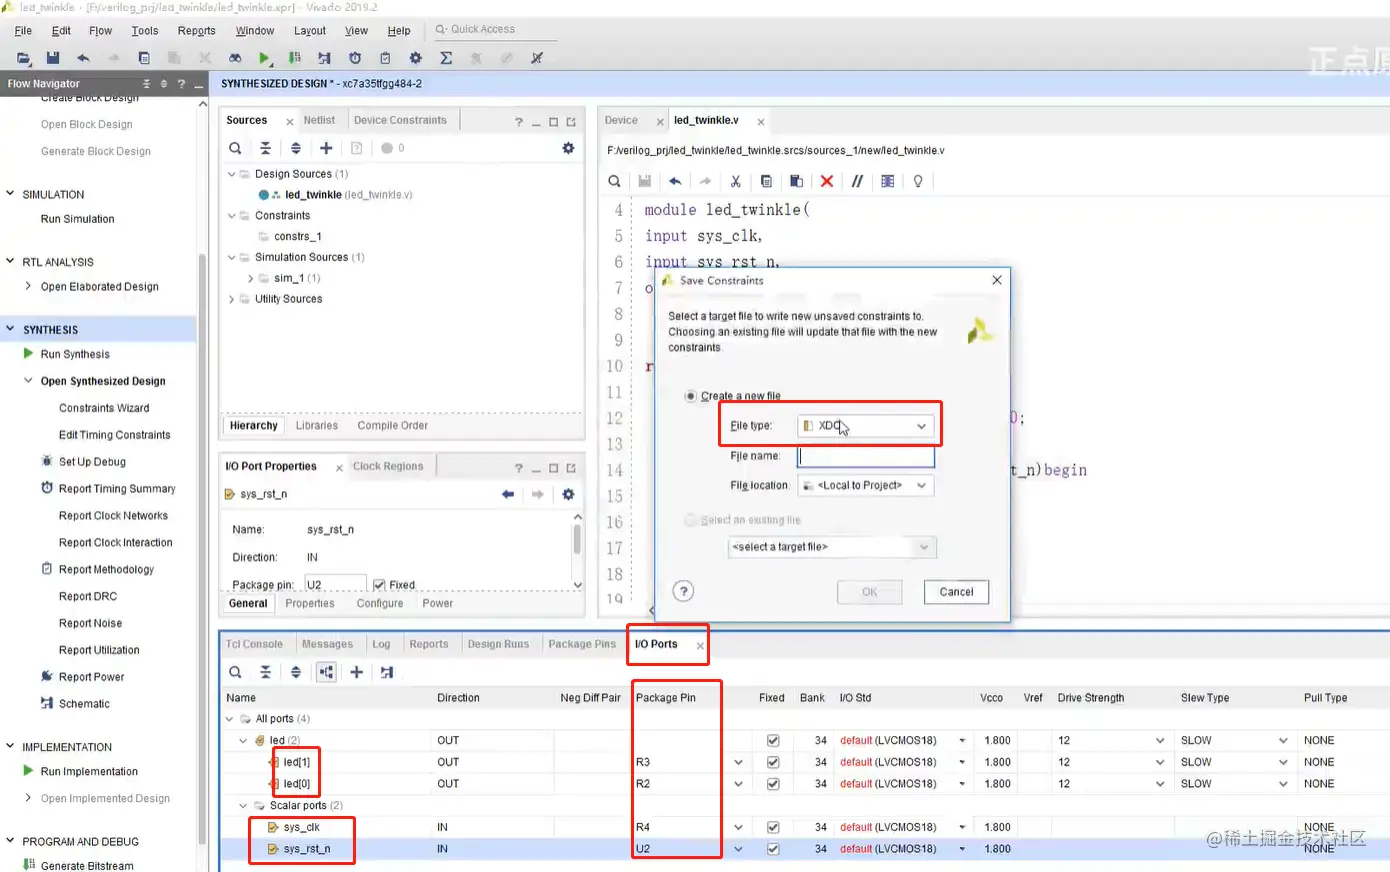Close the Save Constraints dialog
The height and width of the screenshot is (872, 1390).
(996, 280)
